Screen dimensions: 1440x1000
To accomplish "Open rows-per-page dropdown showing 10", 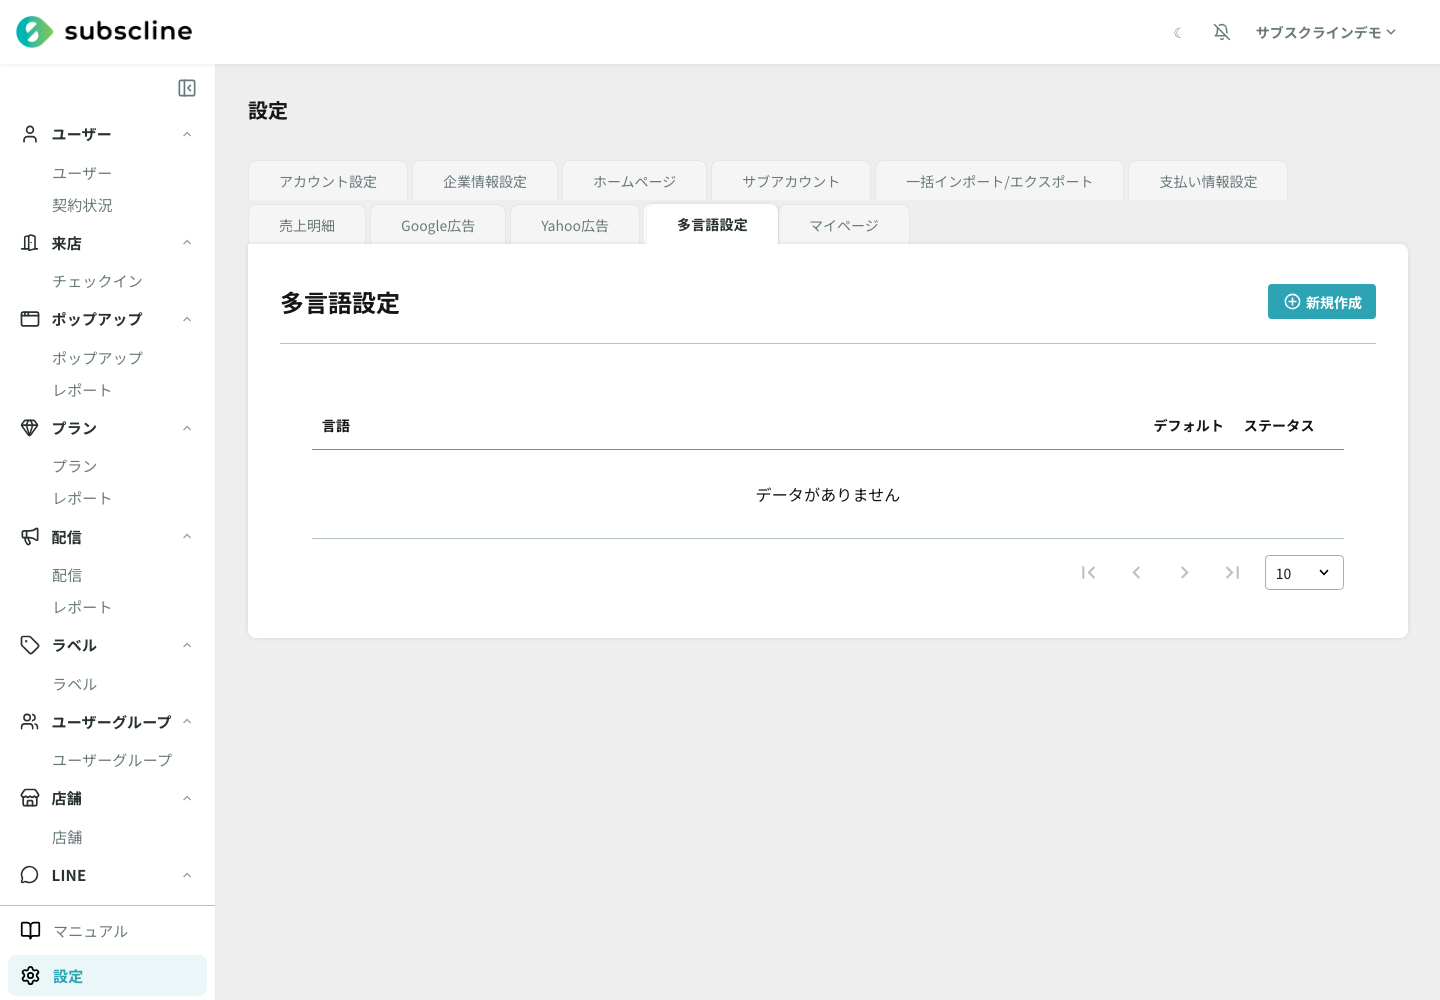I will coord(1304,573).
